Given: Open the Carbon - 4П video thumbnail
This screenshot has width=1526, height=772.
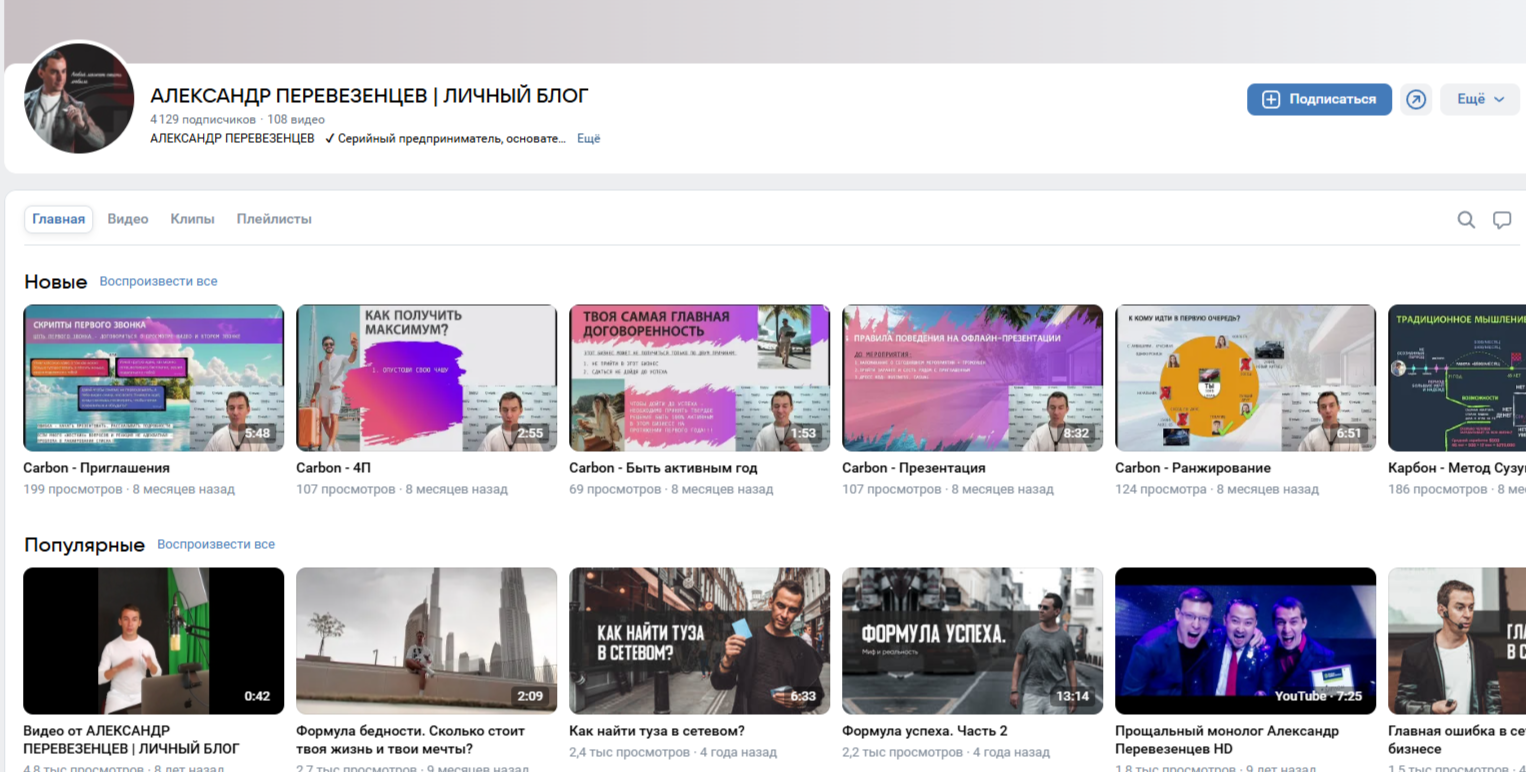Looking at the screenshot, I should [426, 378].
